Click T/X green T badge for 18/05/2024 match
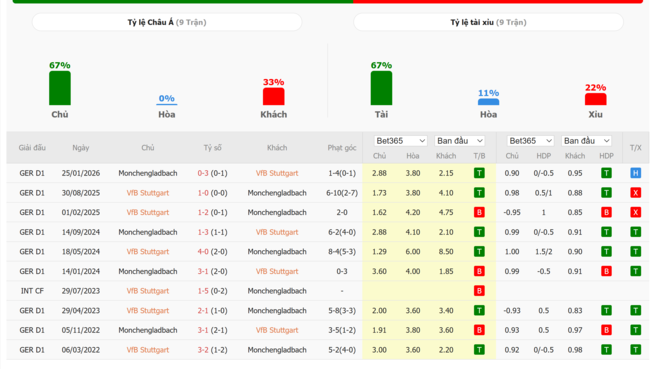 point(635,252)
